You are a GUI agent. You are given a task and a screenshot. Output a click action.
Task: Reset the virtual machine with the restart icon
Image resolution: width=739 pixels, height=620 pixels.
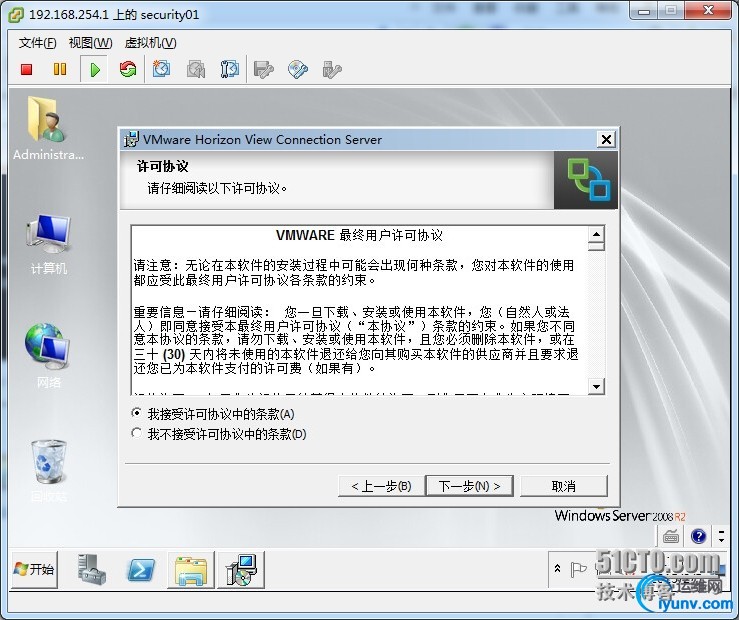(128, 70)
